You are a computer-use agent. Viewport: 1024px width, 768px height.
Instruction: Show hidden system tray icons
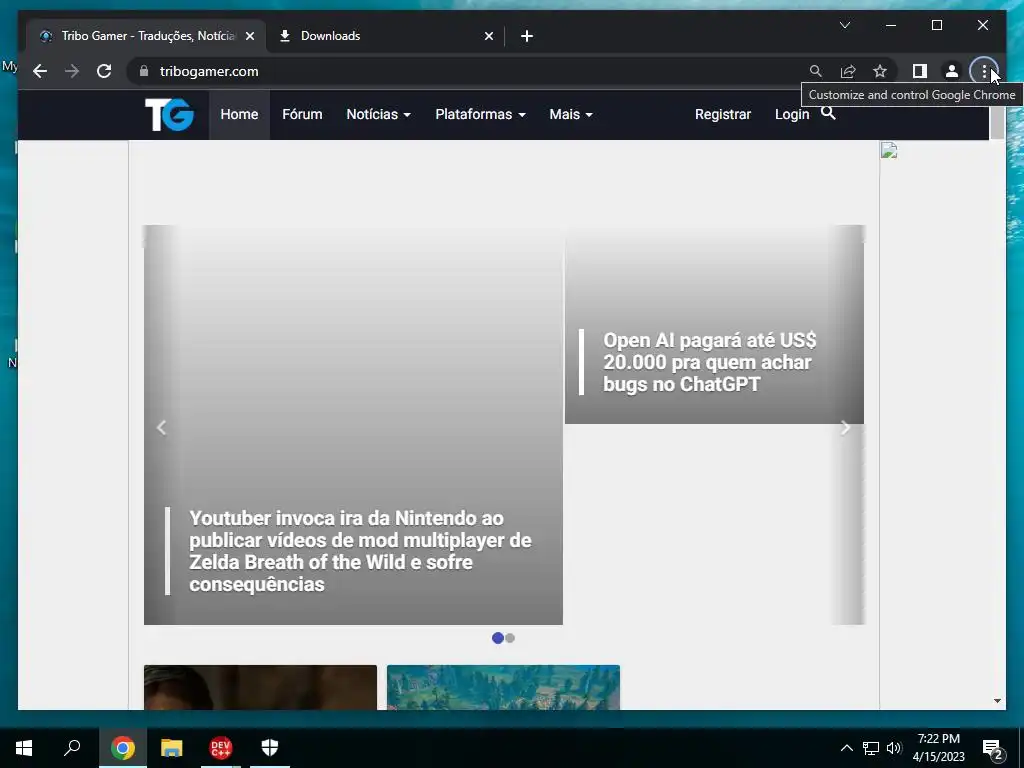[846, 748]
